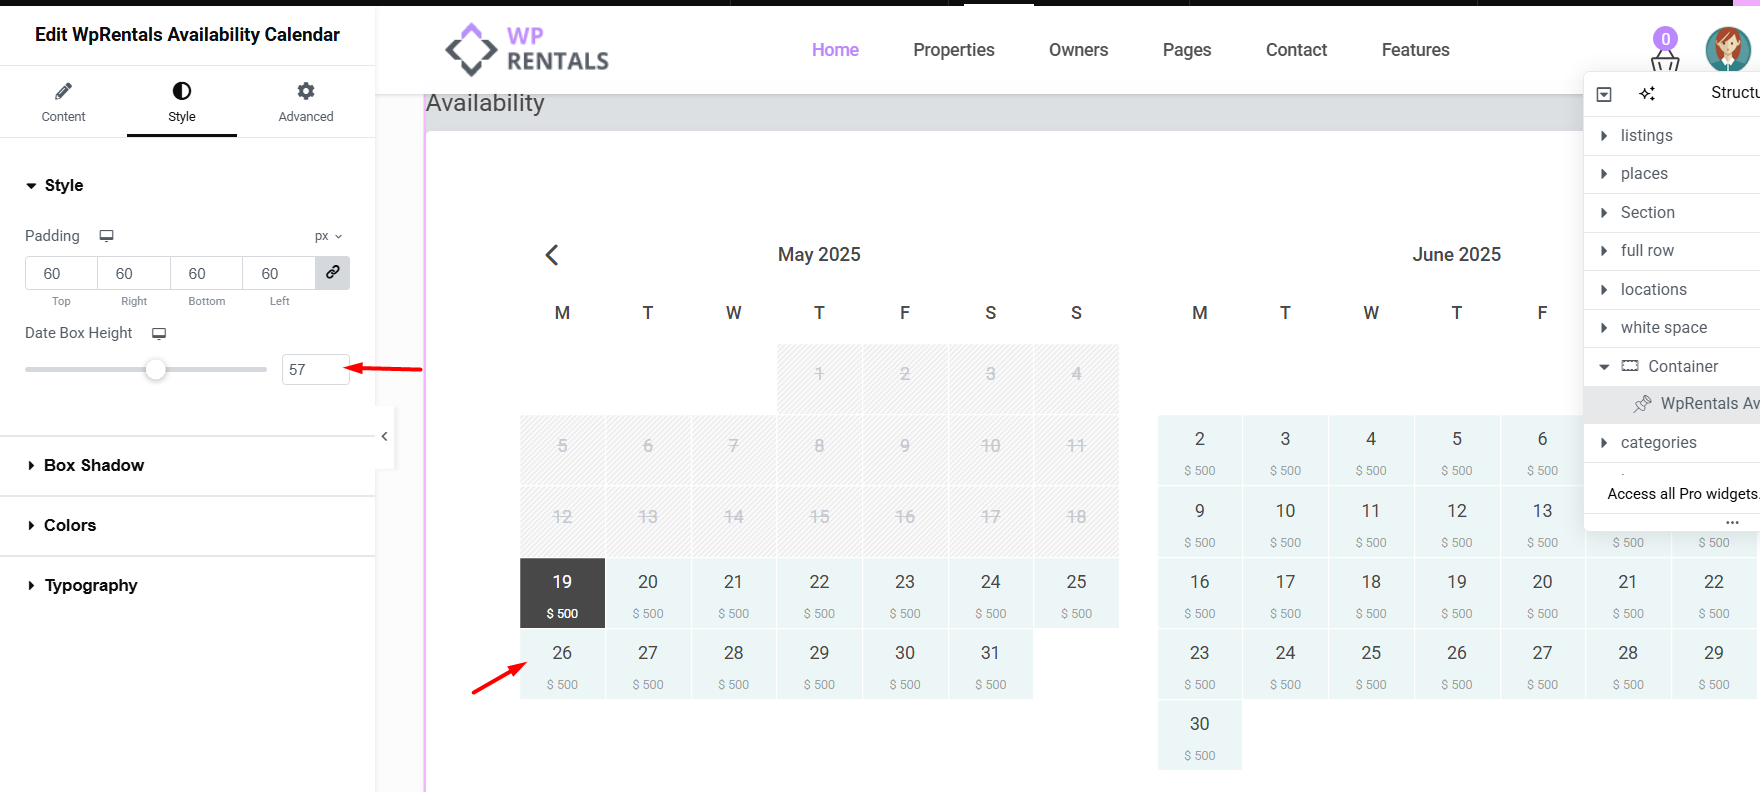1760x792 pixels.
Task: Open the px unit dropdown for Padding
Action: point(328,237)
